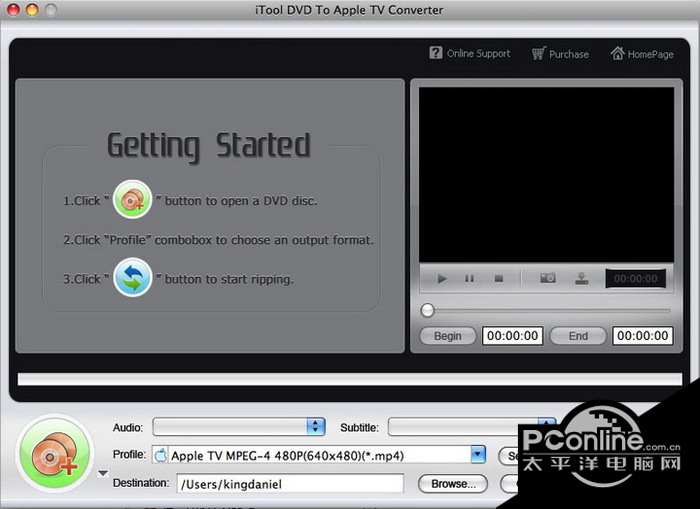Take a snapshot with the camera icon
This screenshot has width=700, height=509.
pyautogui.click(x=548, y=278)
